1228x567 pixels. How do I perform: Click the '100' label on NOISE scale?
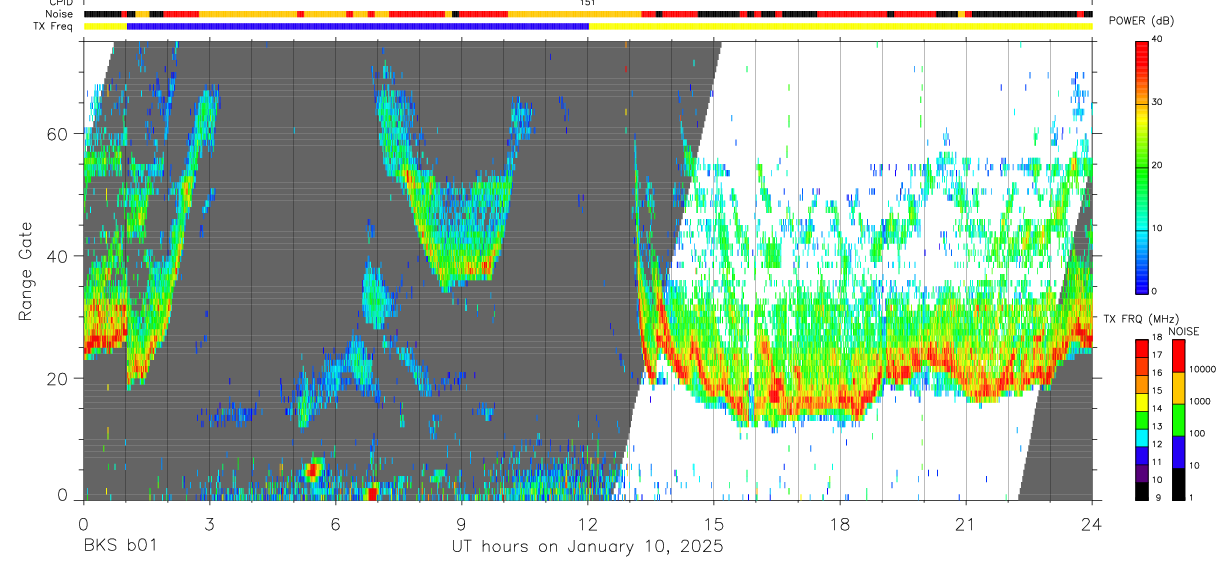pos(1197,433)
